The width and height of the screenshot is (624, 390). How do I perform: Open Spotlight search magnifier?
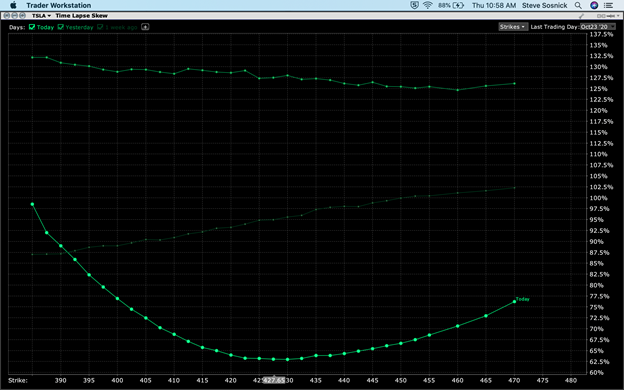578,5
